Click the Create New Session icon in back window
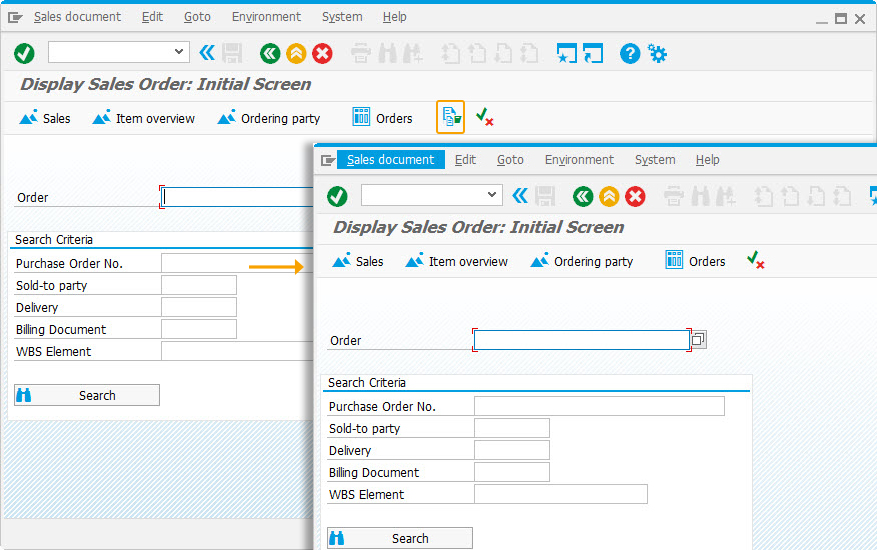The image size is (877, 550). [567, 54]
